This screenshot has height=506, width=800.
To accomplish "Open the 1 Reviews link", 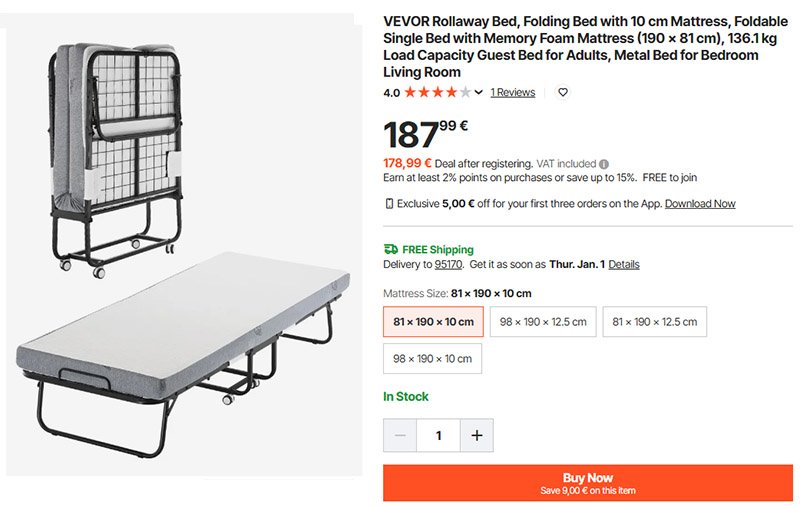I will point(512,92).
